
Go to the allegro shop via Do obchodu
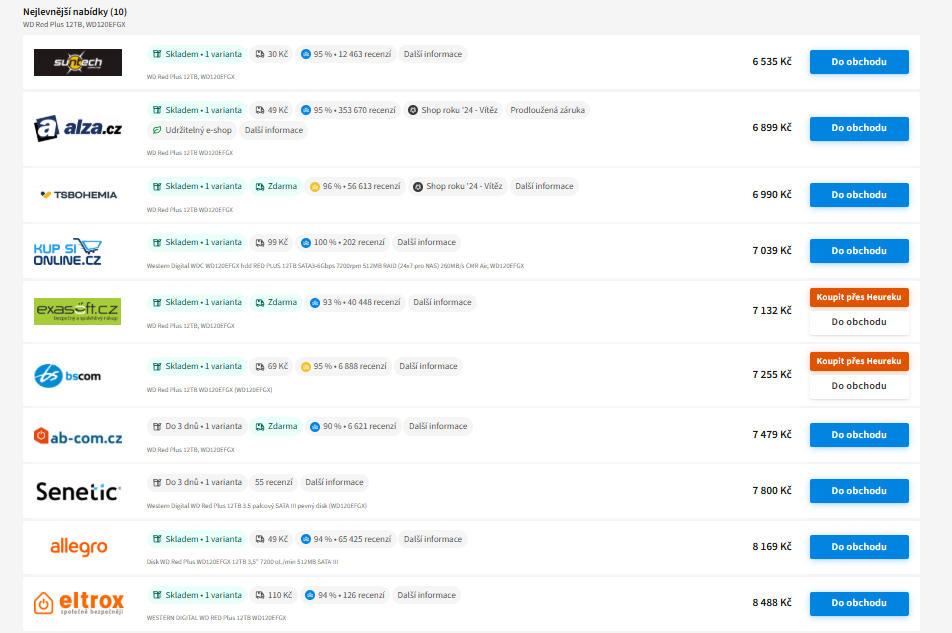(858, 547)
